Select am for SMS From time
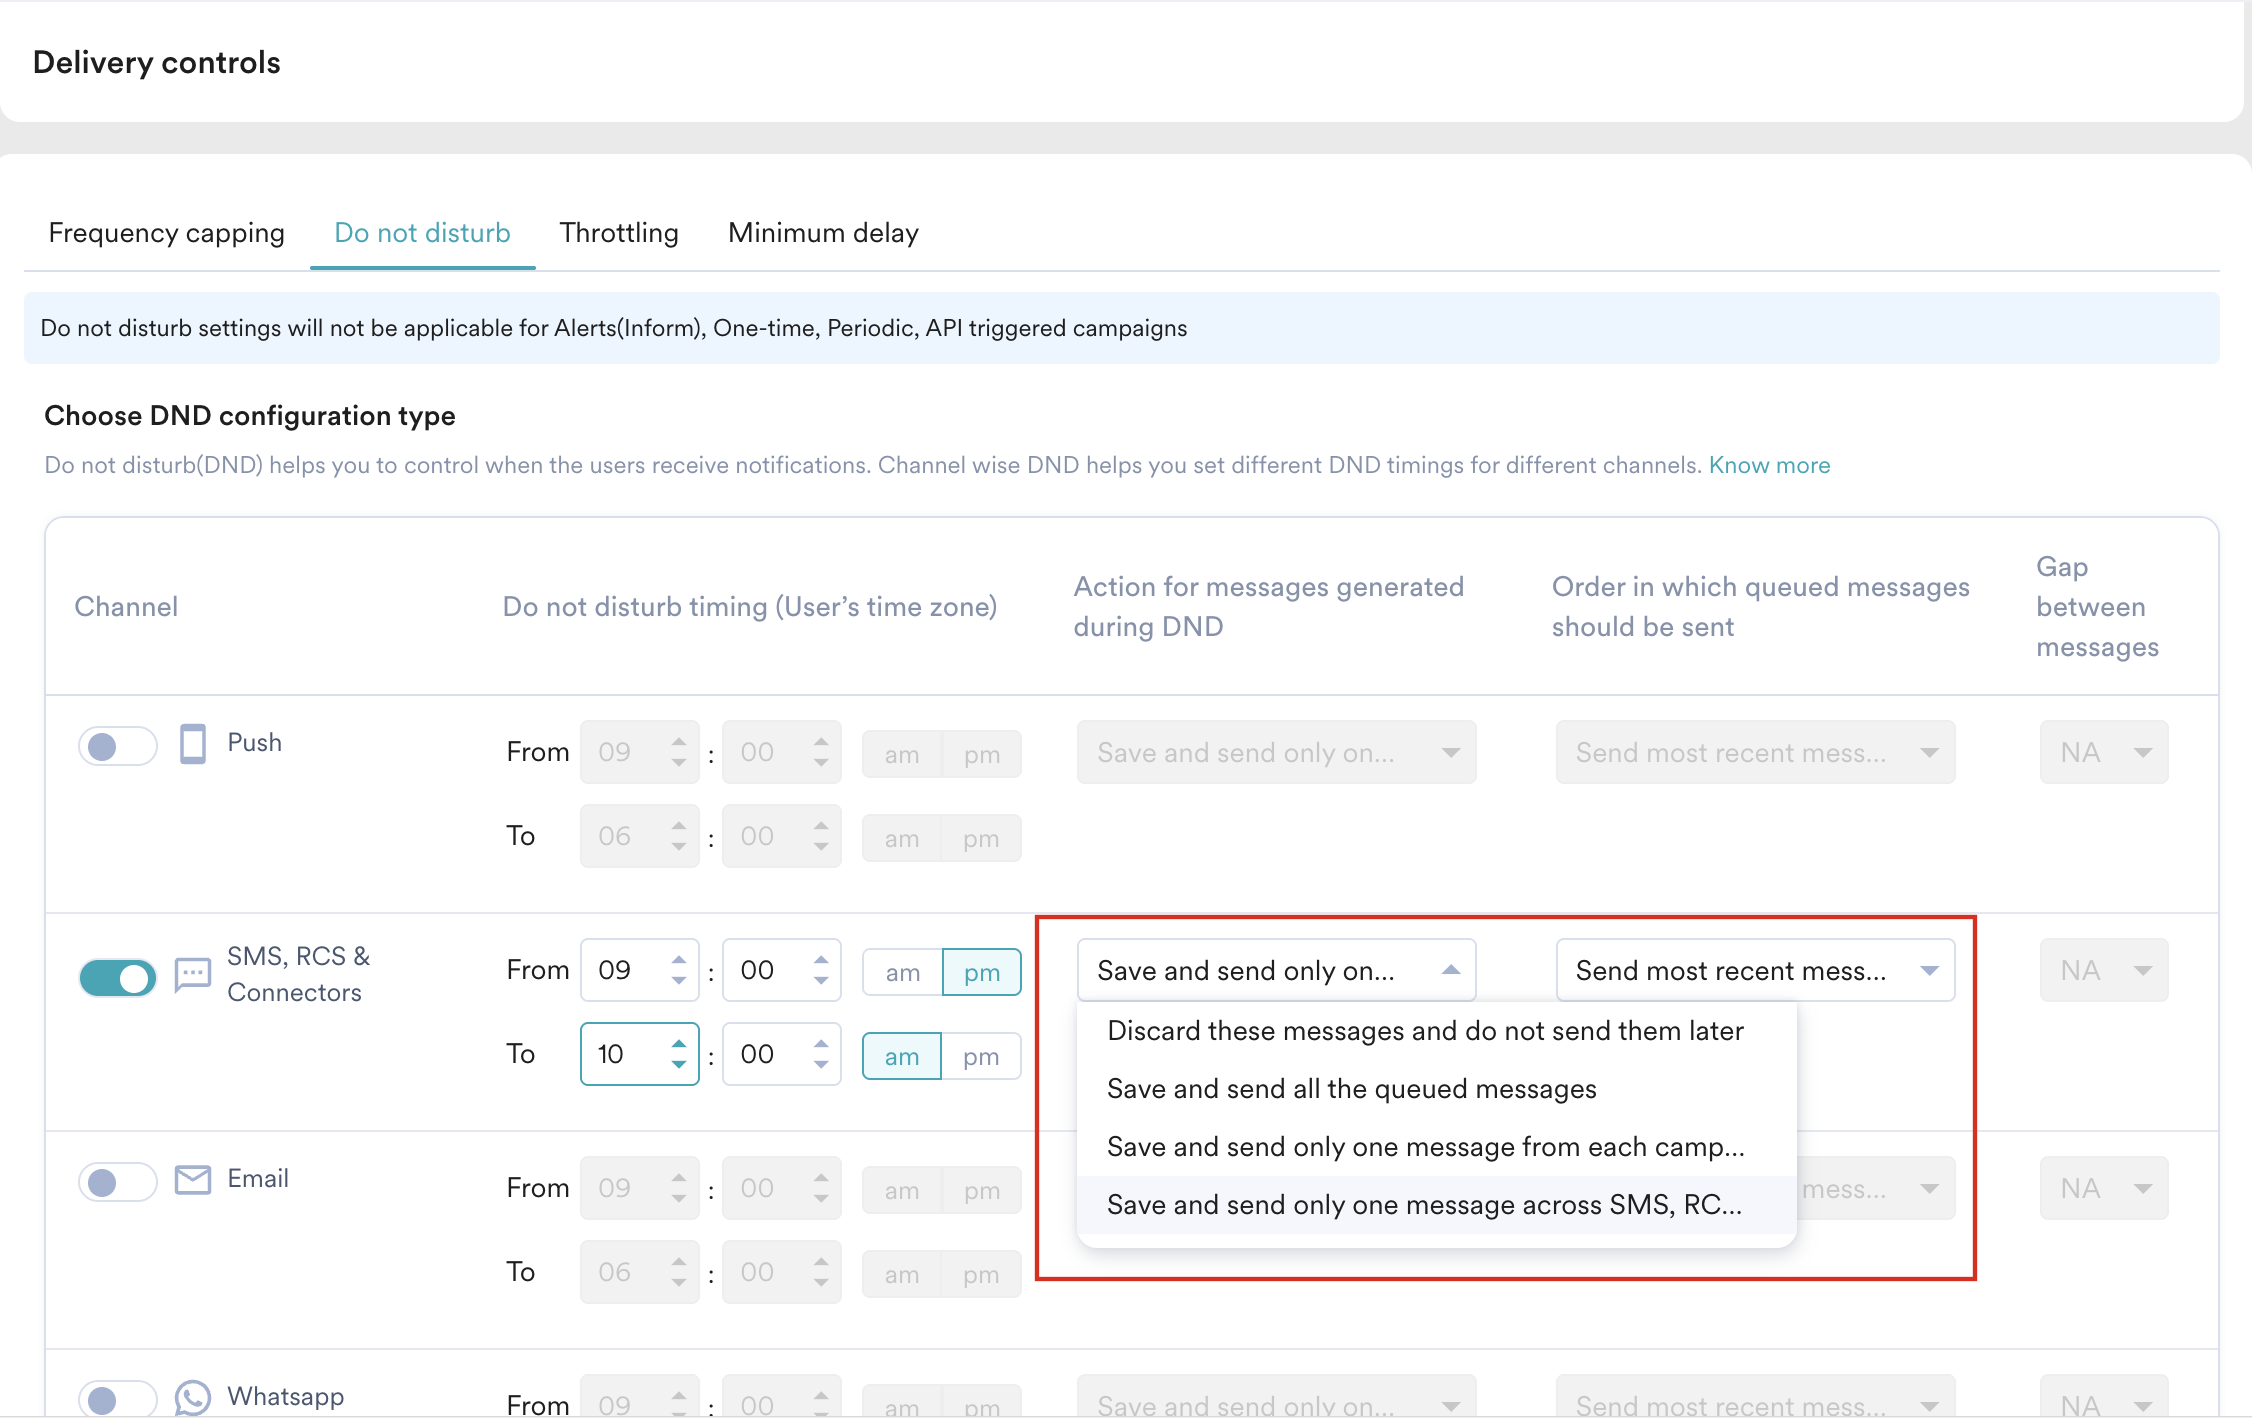This screenshot has width=2252, height=1418. click(902, 972)
